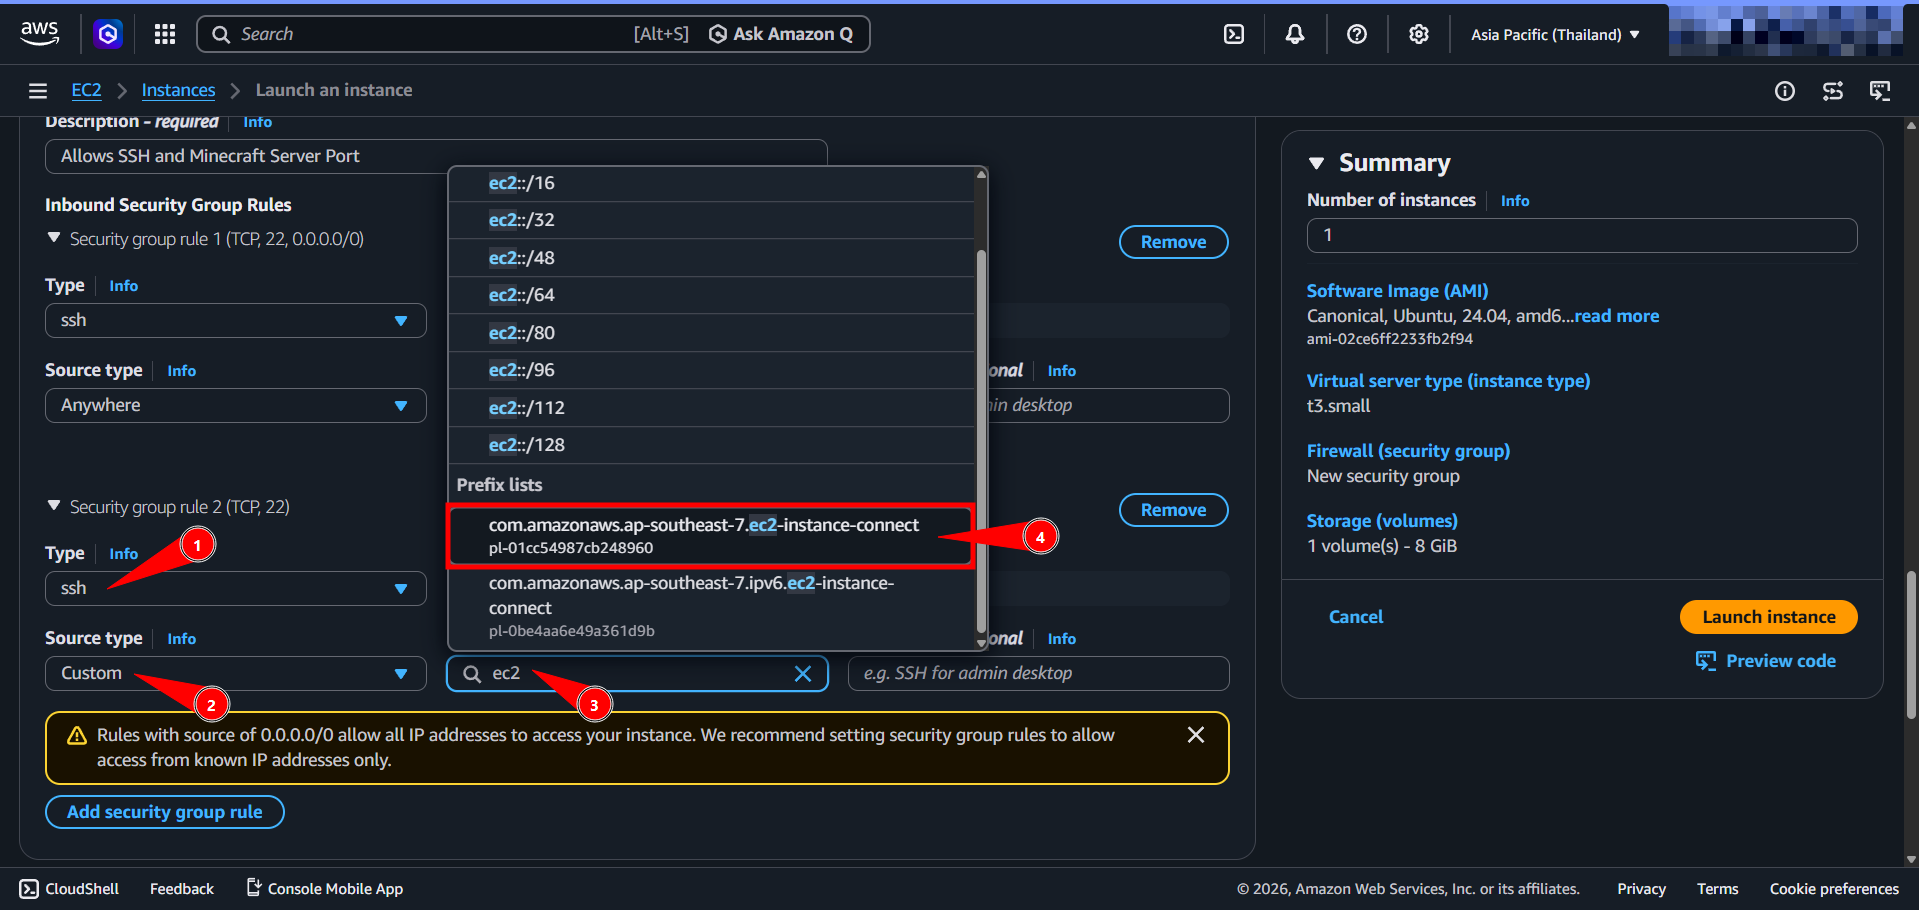Open CloudShell from top bar icon
The width and height of the screenshot is (1919, 910).
click(x=1234, y=34)
